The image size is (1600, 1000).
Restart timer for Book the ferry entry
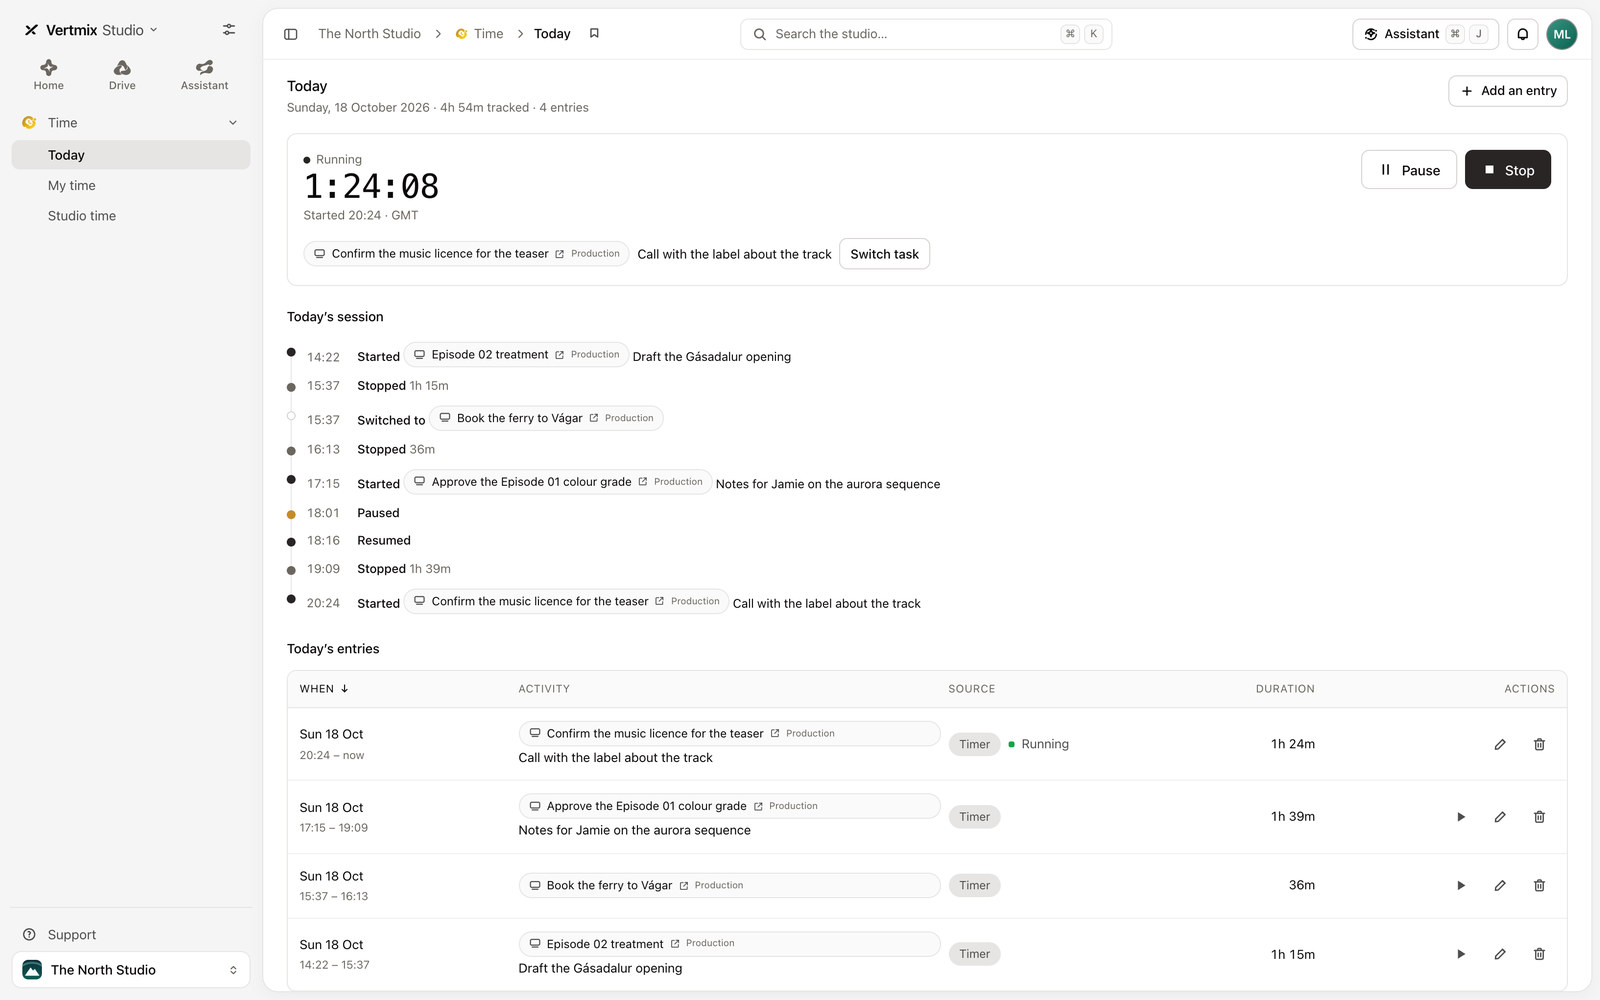1461,885
